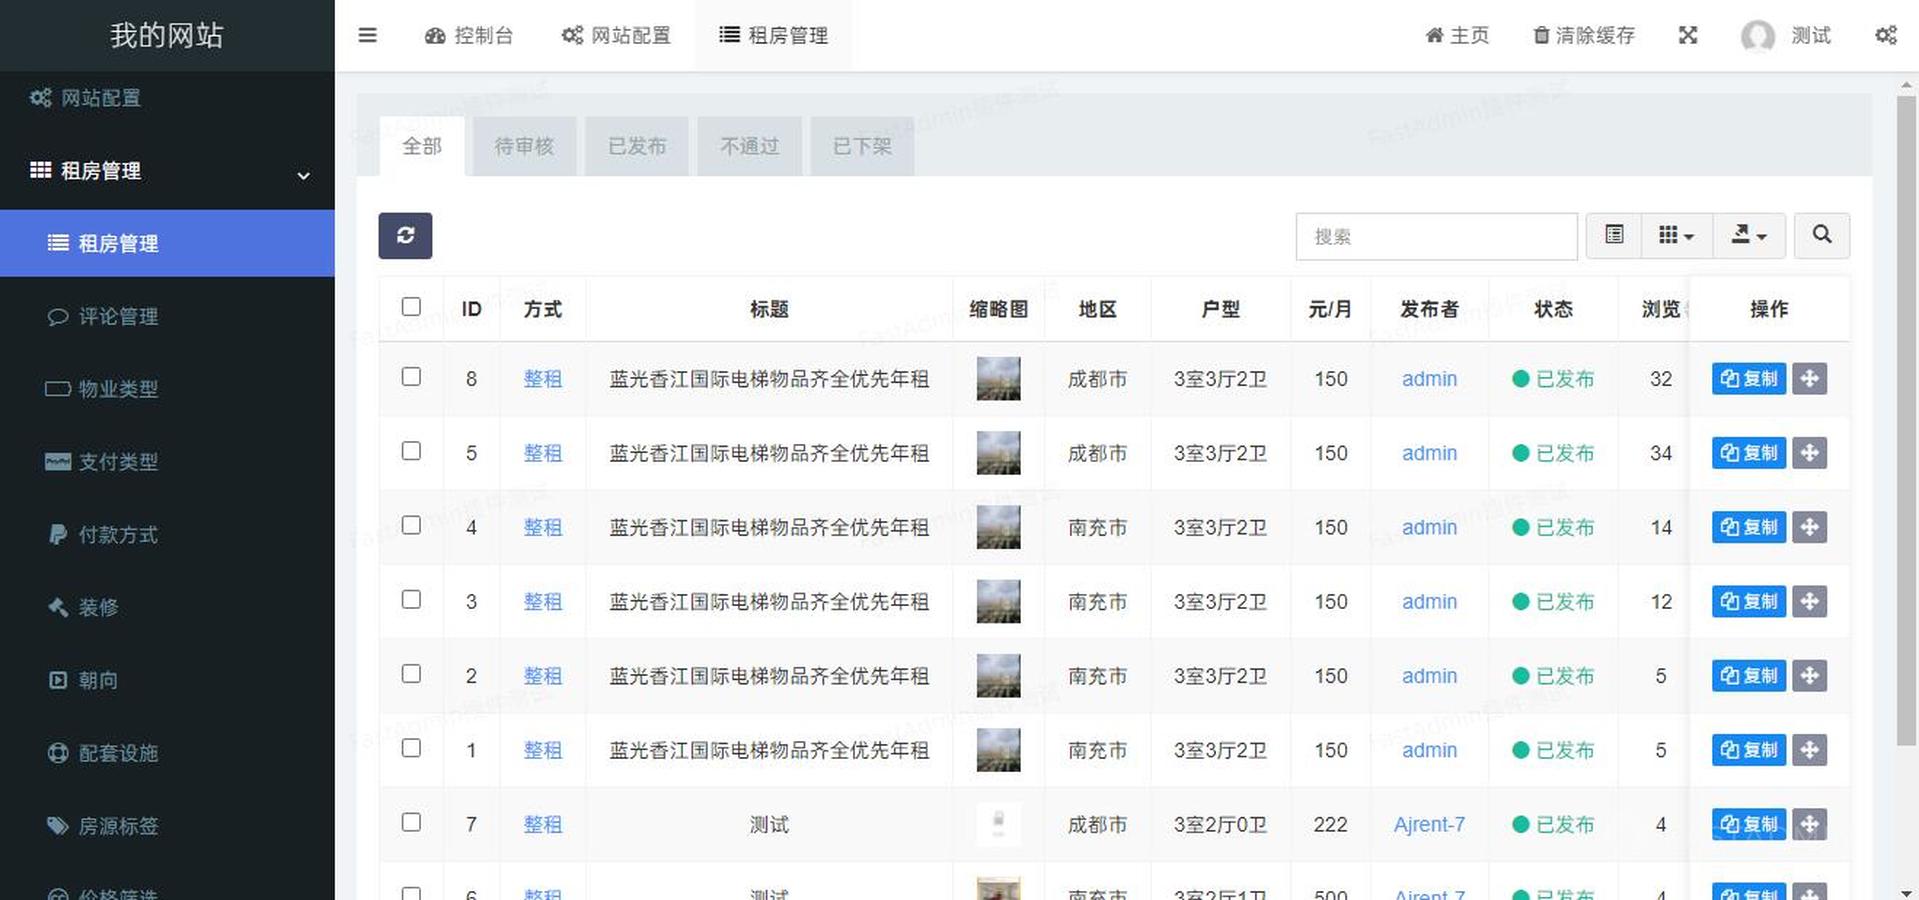The width and height of the screenshot is (1919, 900).
Task: Click the 我的网站 site title
Action: pyautogui.click(x=167, y=35)
